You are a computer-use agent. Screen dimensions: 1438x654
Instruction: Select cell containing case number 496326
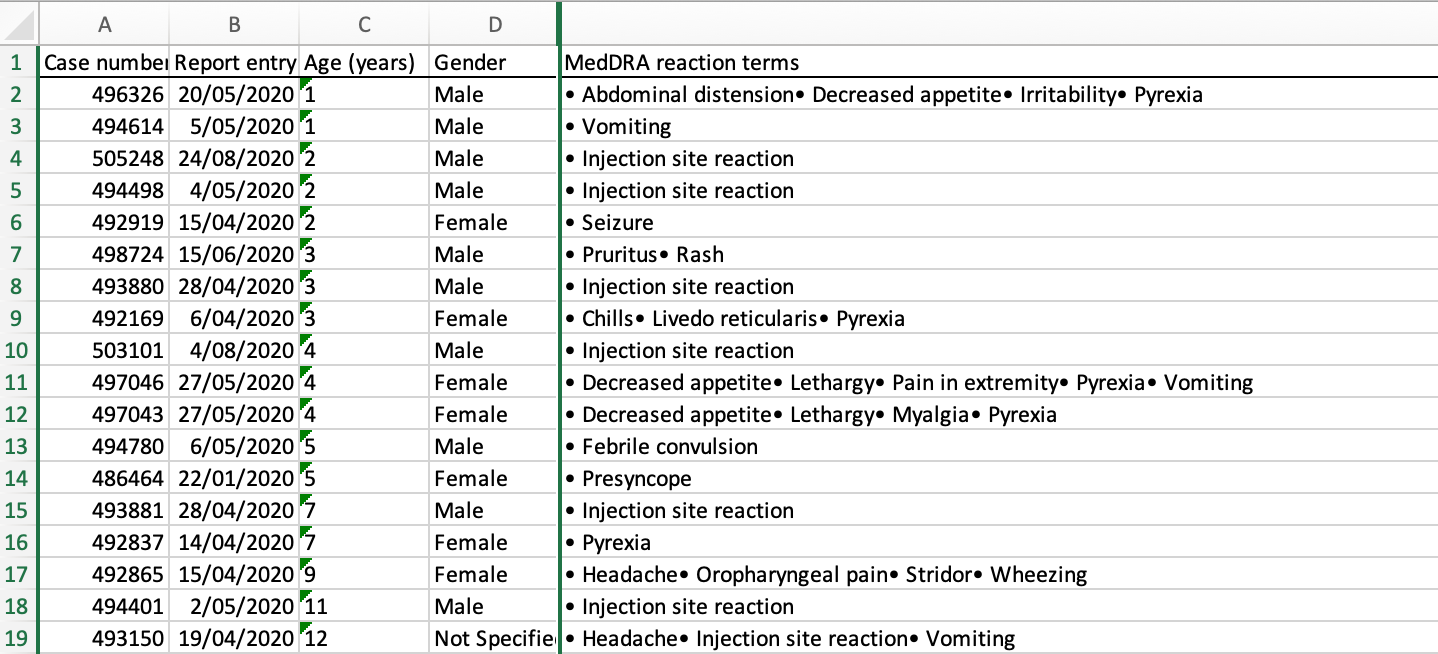pyautogui.click(x=104, y=95)
